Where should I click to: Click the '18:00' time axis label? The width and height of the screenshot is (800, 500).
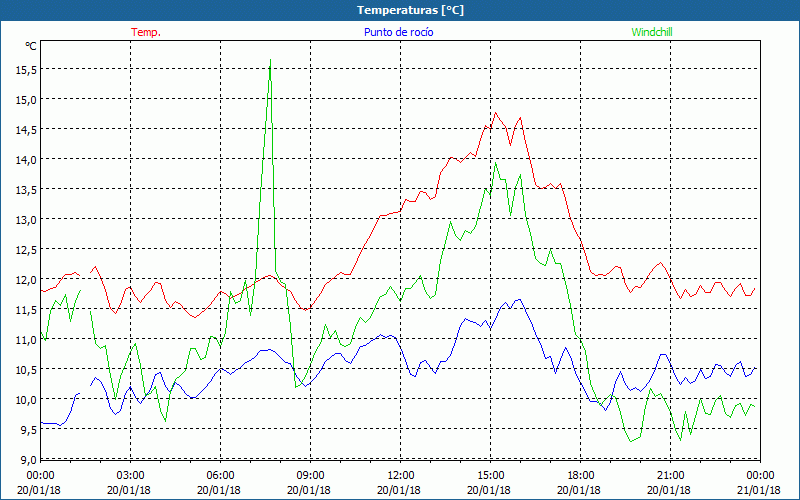(581, 476)
